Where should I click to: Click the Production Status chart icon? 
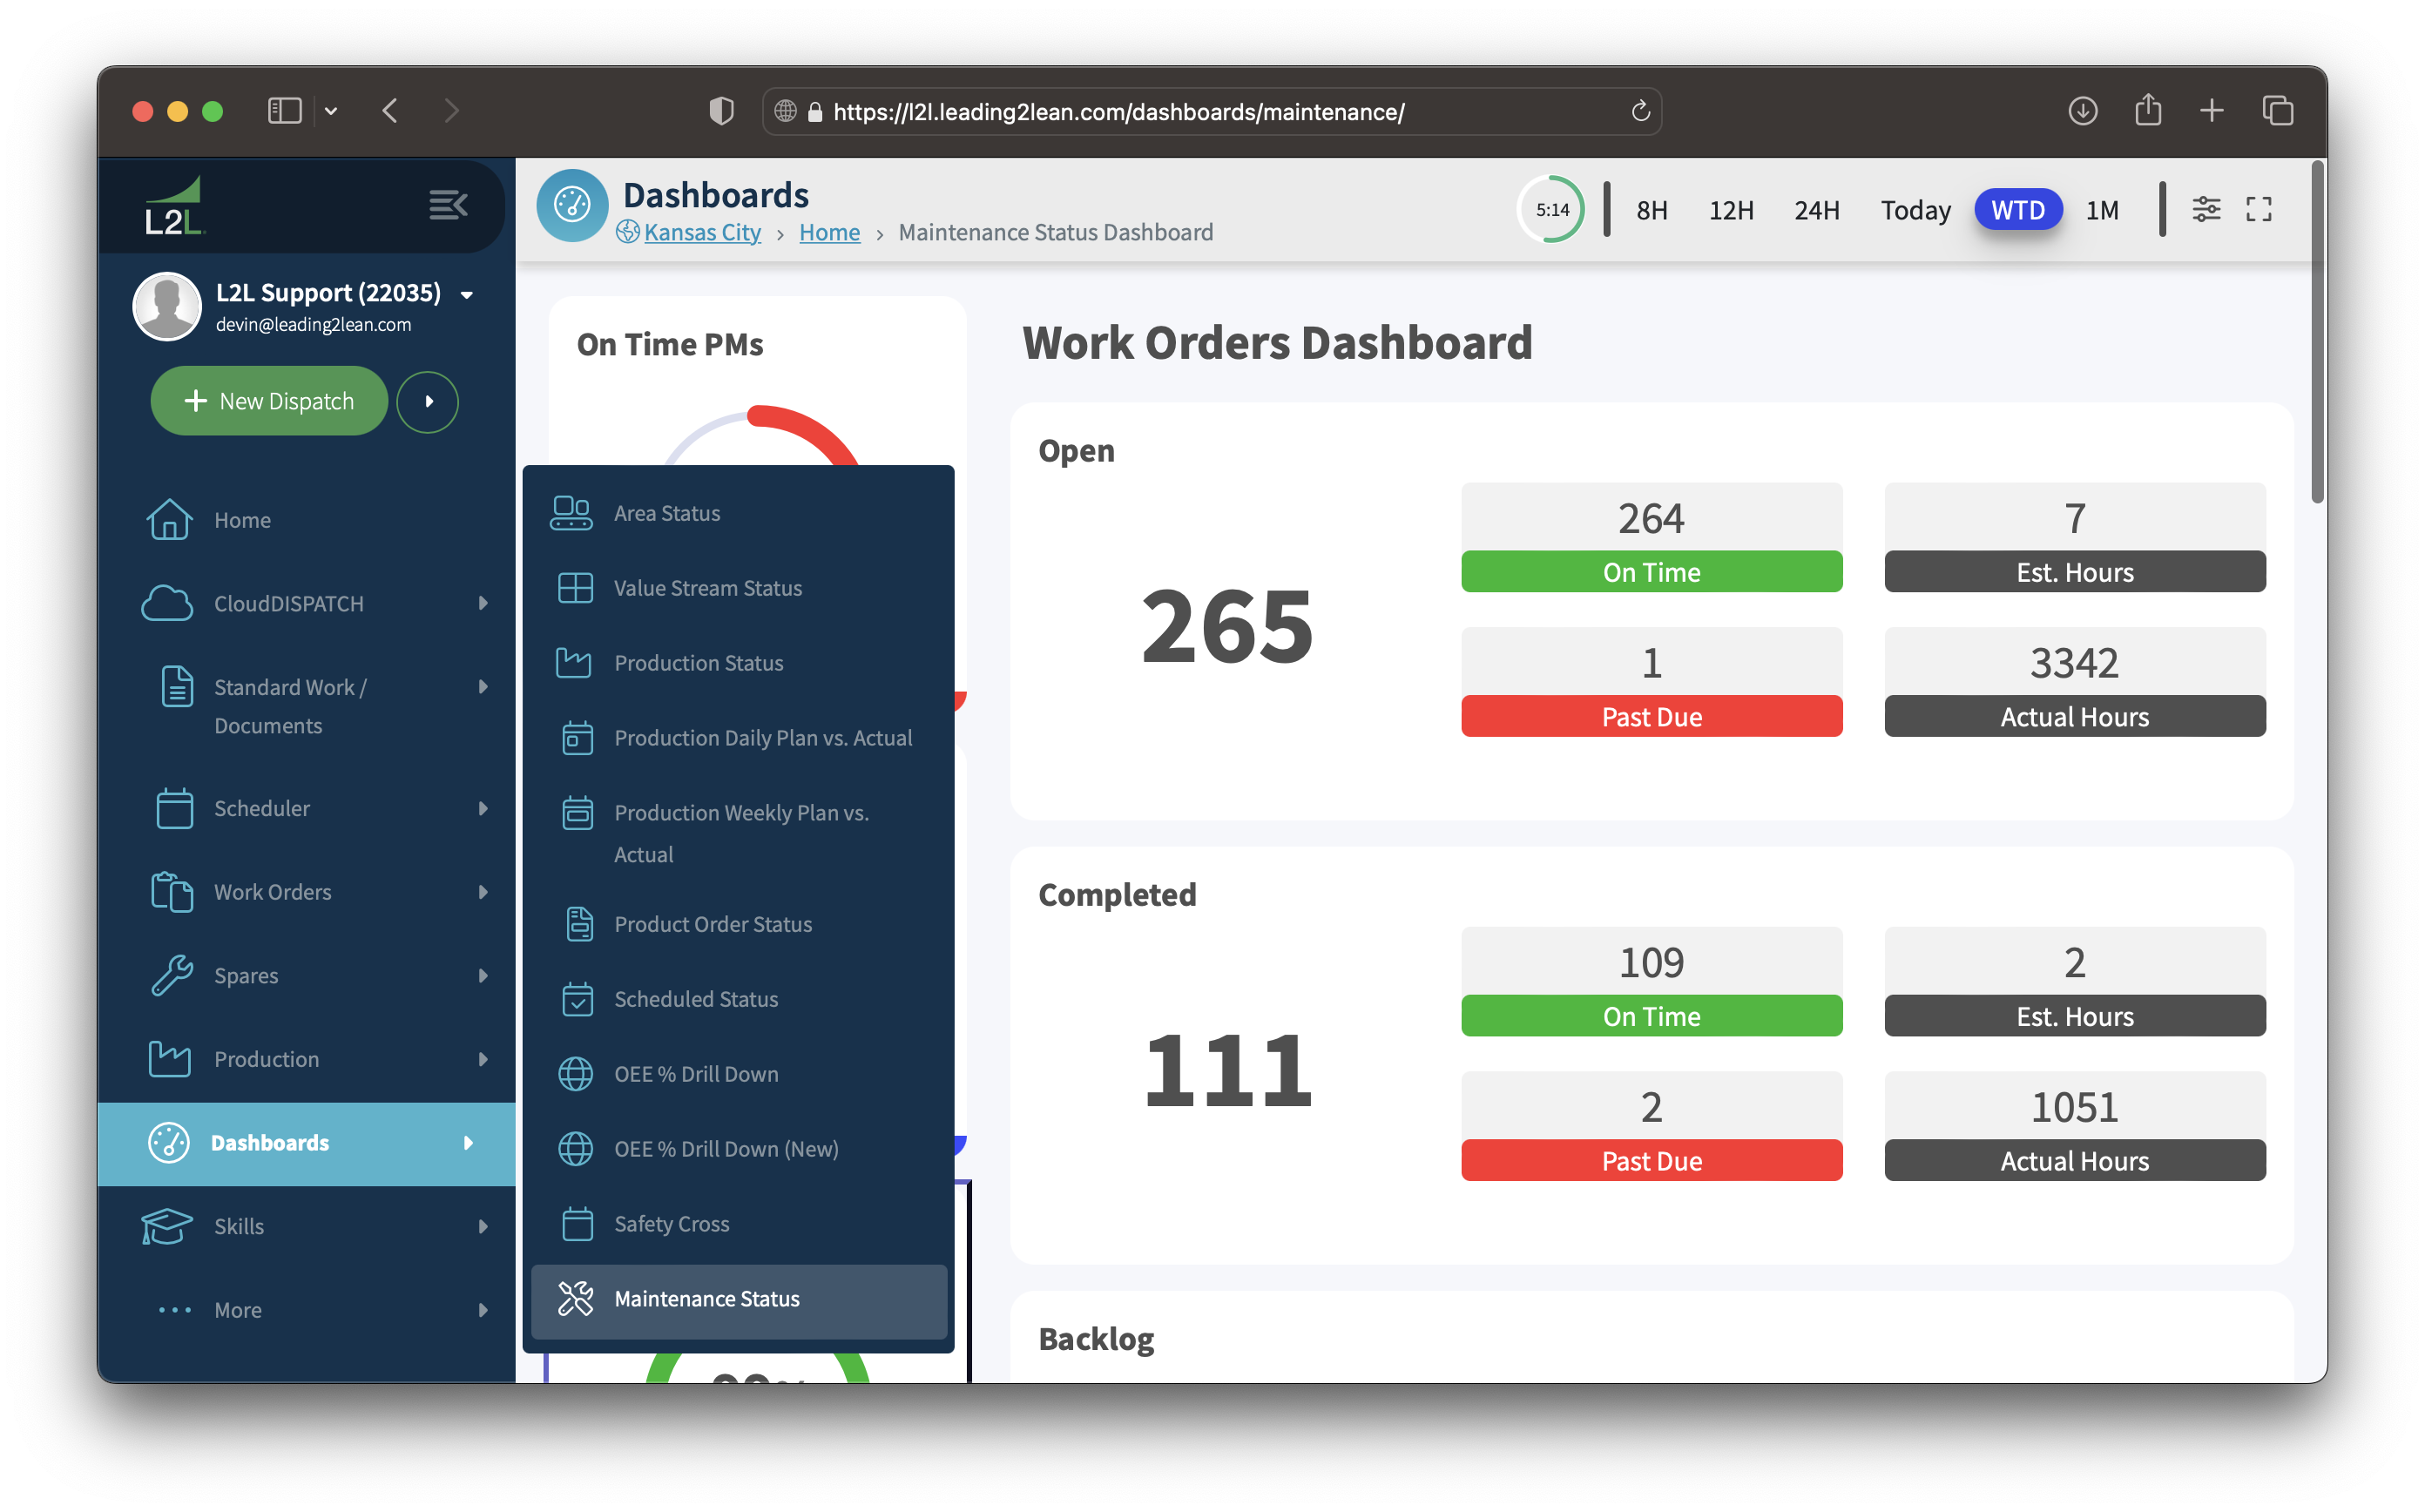click(x=573, y=662)
